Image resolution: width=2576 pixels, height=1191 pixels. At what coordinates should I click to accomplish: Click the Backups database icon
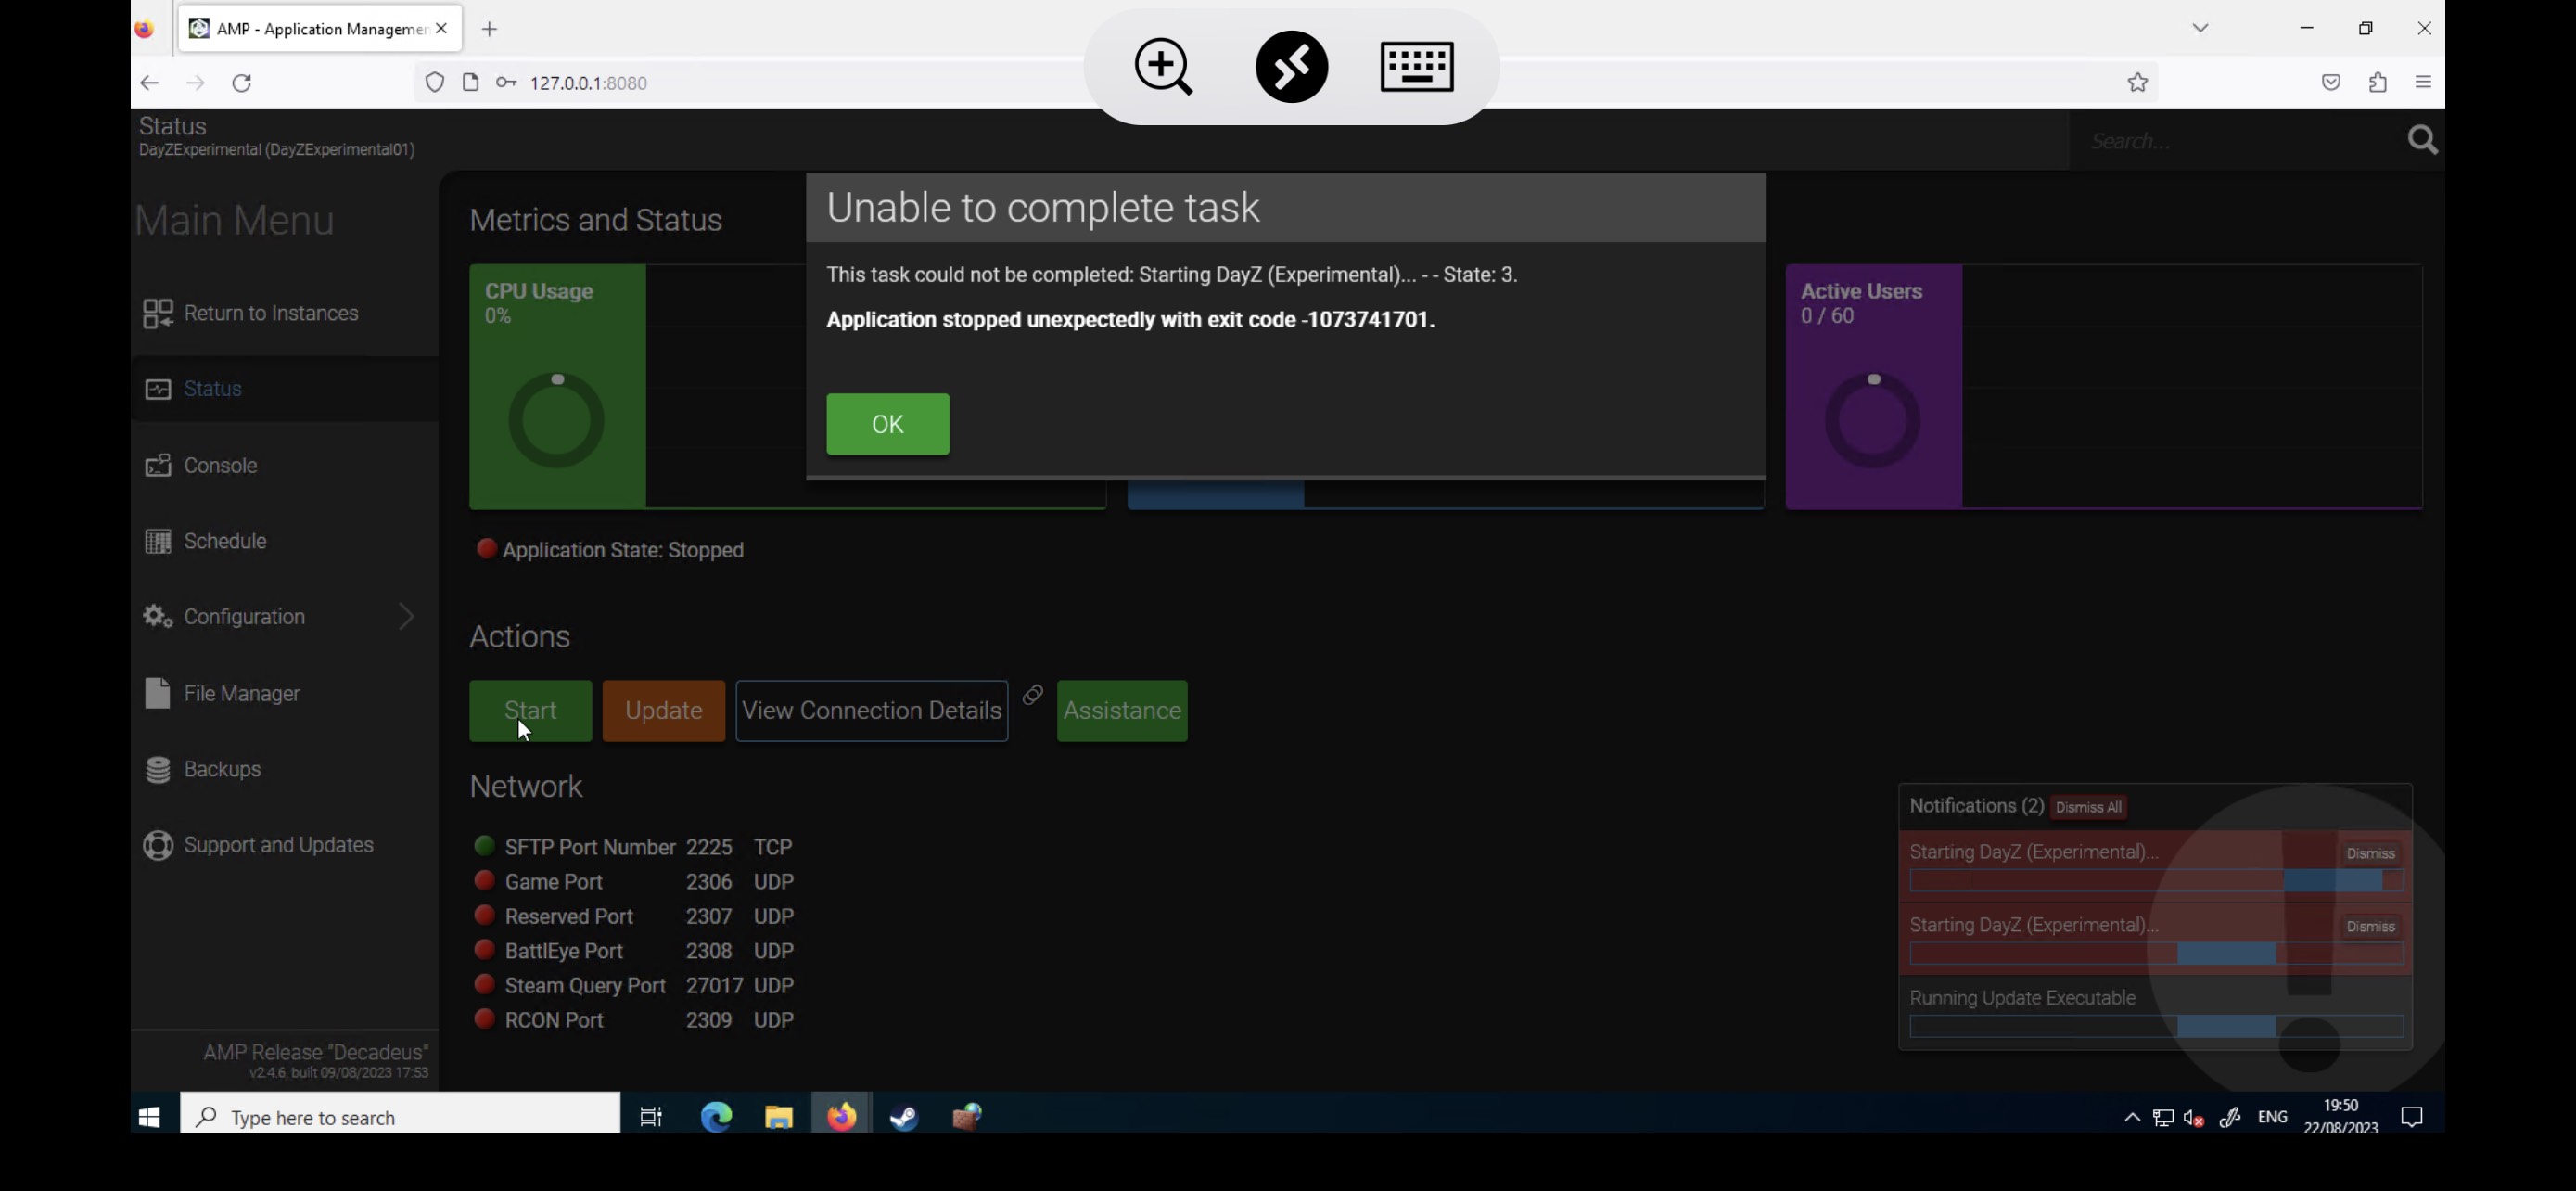[x=158, y=769]
